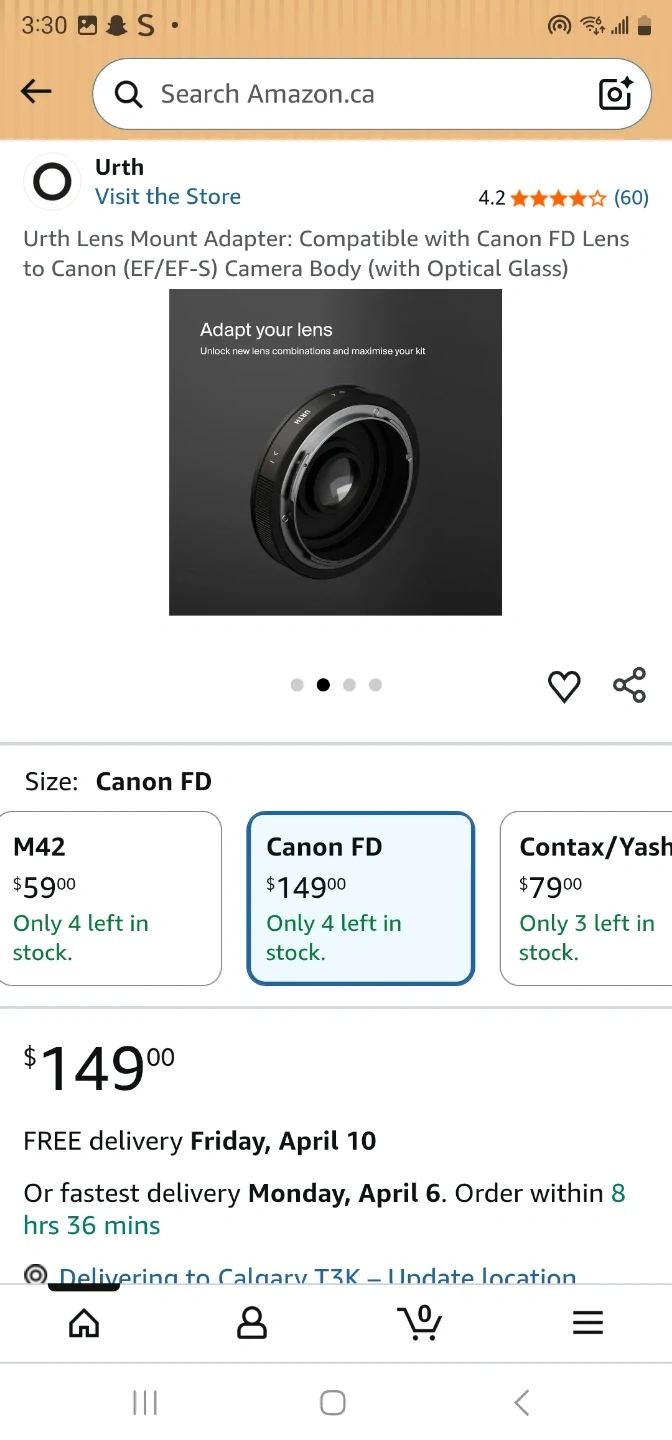Go to Home tab
Screen dimensions: 672x1440
point(84,1323)
